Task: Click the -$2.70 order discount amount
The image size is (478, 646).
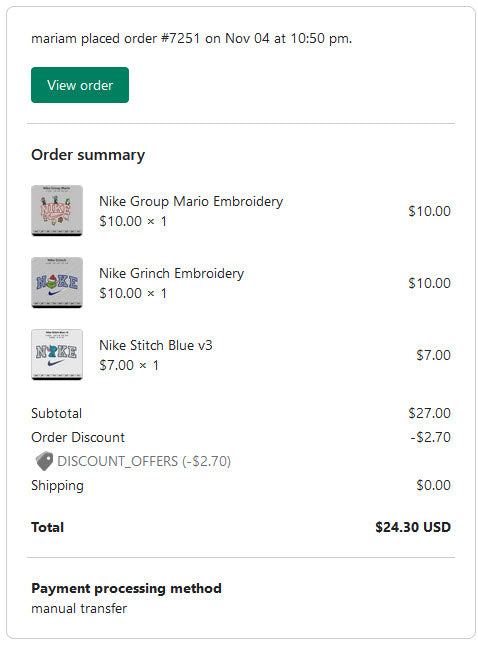Action: (430, 437)
